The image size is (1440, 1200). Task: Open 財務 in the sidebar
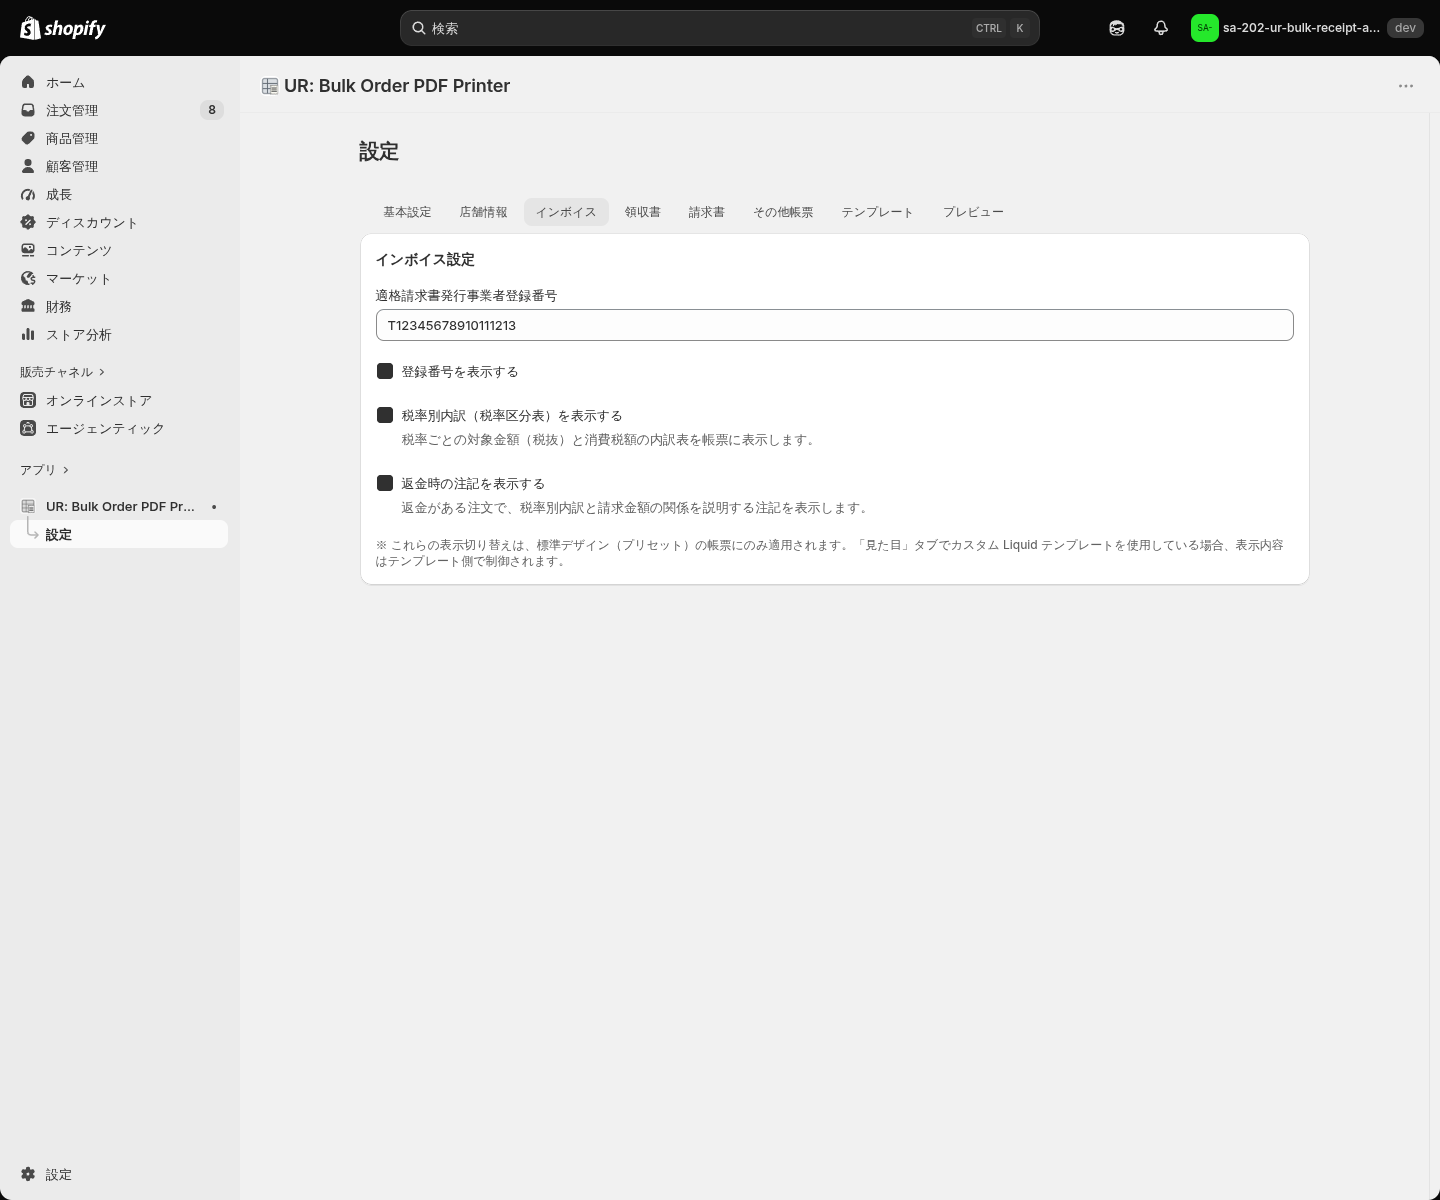119,306
